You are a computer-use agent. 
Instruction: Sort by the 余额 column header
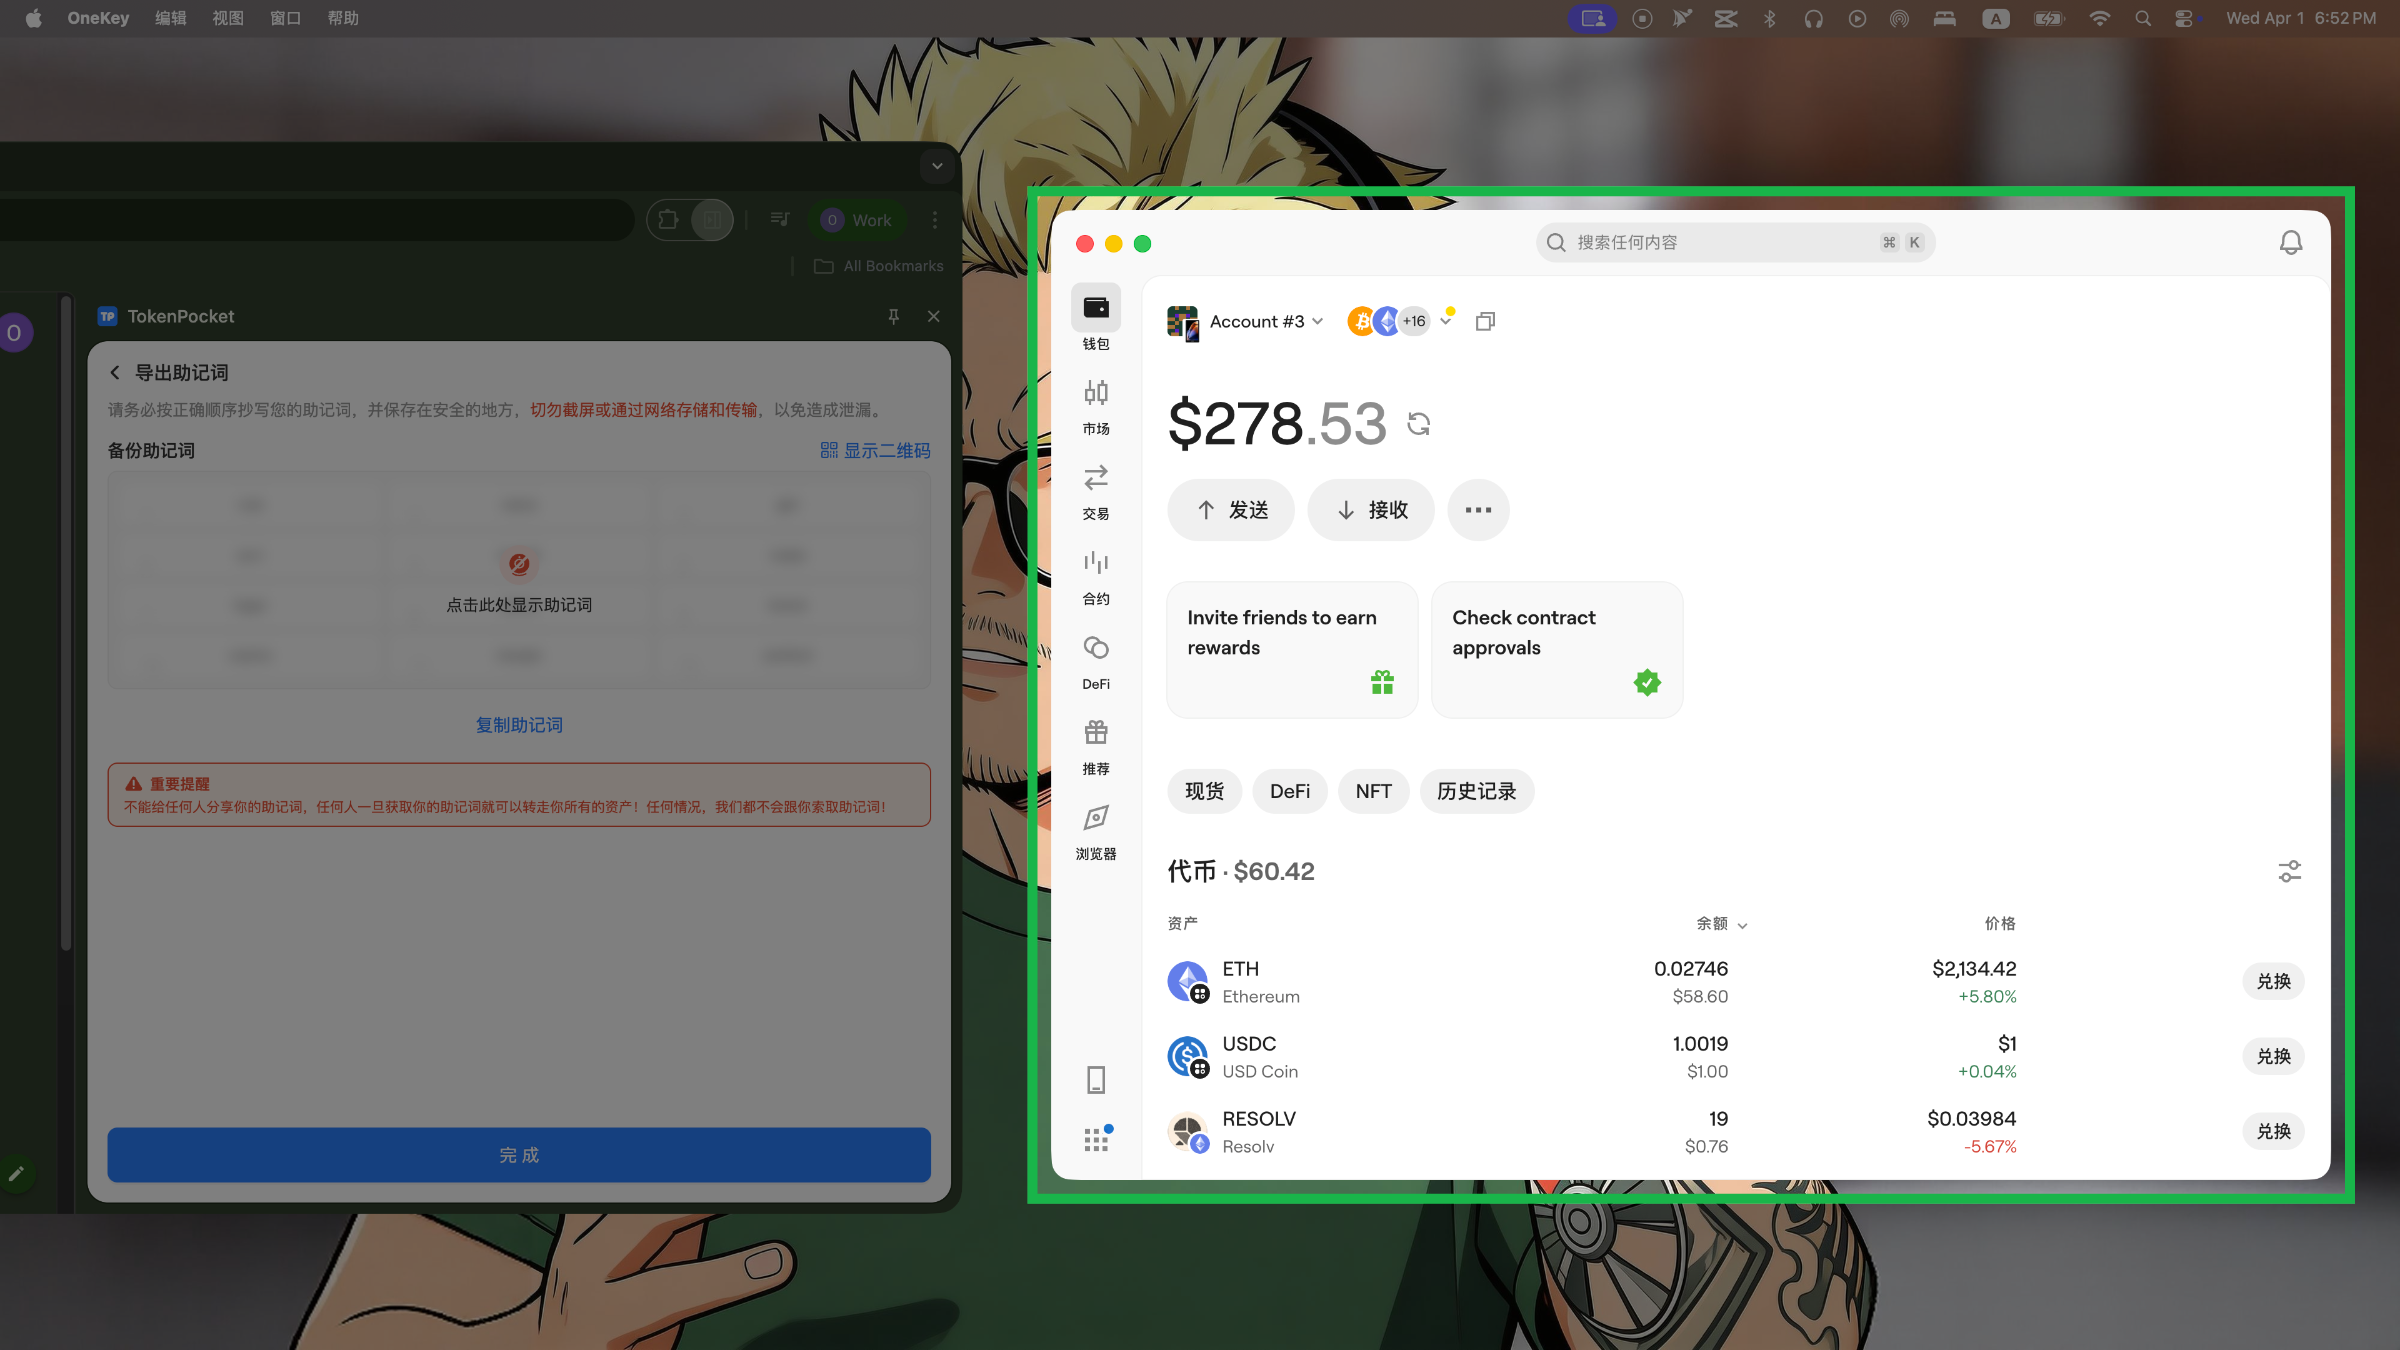pyautogui.click(x=1722, y=923)
